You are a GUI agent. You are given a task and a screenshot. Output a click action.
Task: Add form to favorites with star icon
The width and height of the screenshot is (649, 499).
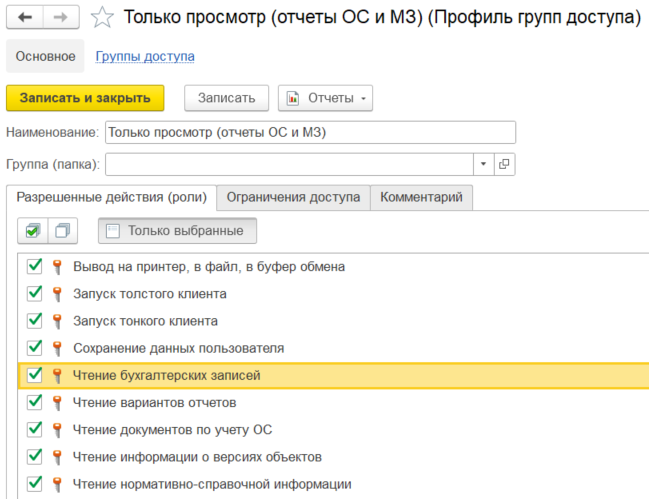coord(101,17)
